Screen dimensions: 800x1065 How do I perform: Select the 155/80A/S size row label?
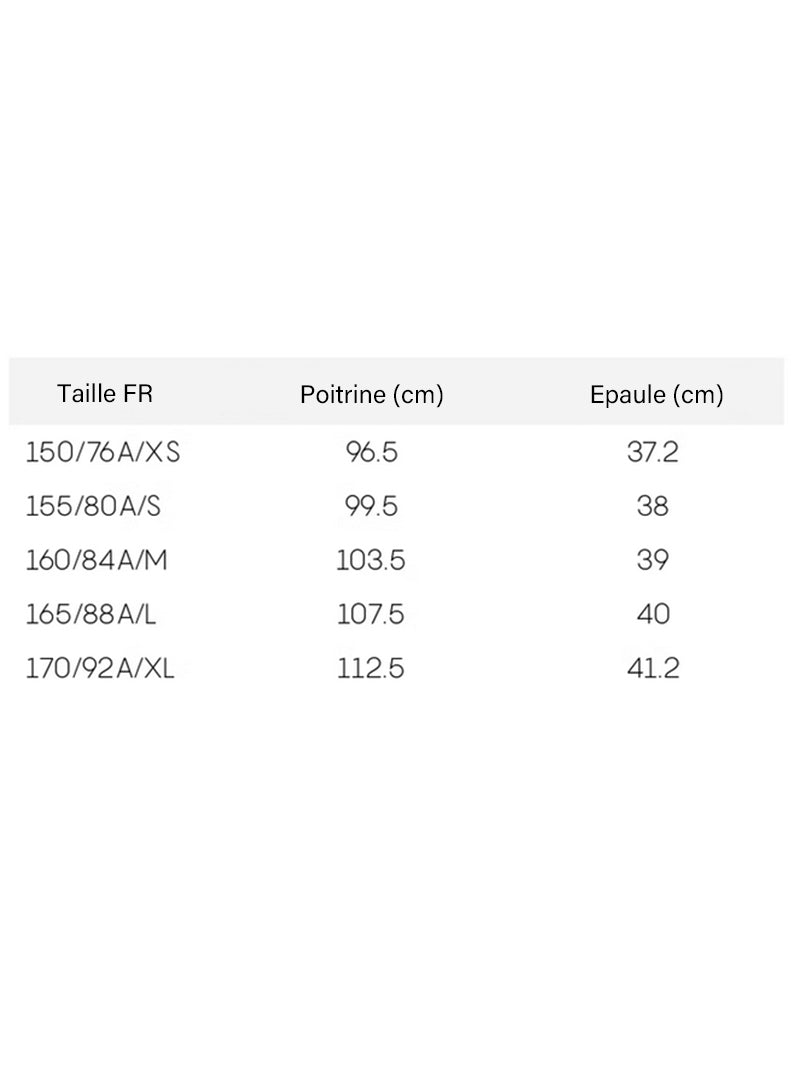click(x=93, y=506)
